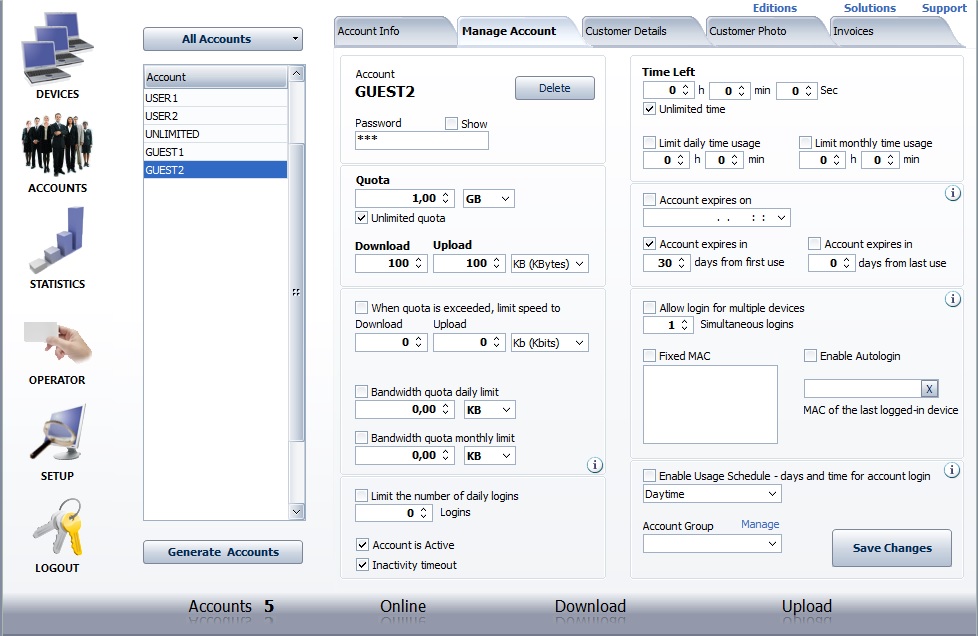Click account list scrollbar down arrow
The image size is (978, 636).
[297, 511]
